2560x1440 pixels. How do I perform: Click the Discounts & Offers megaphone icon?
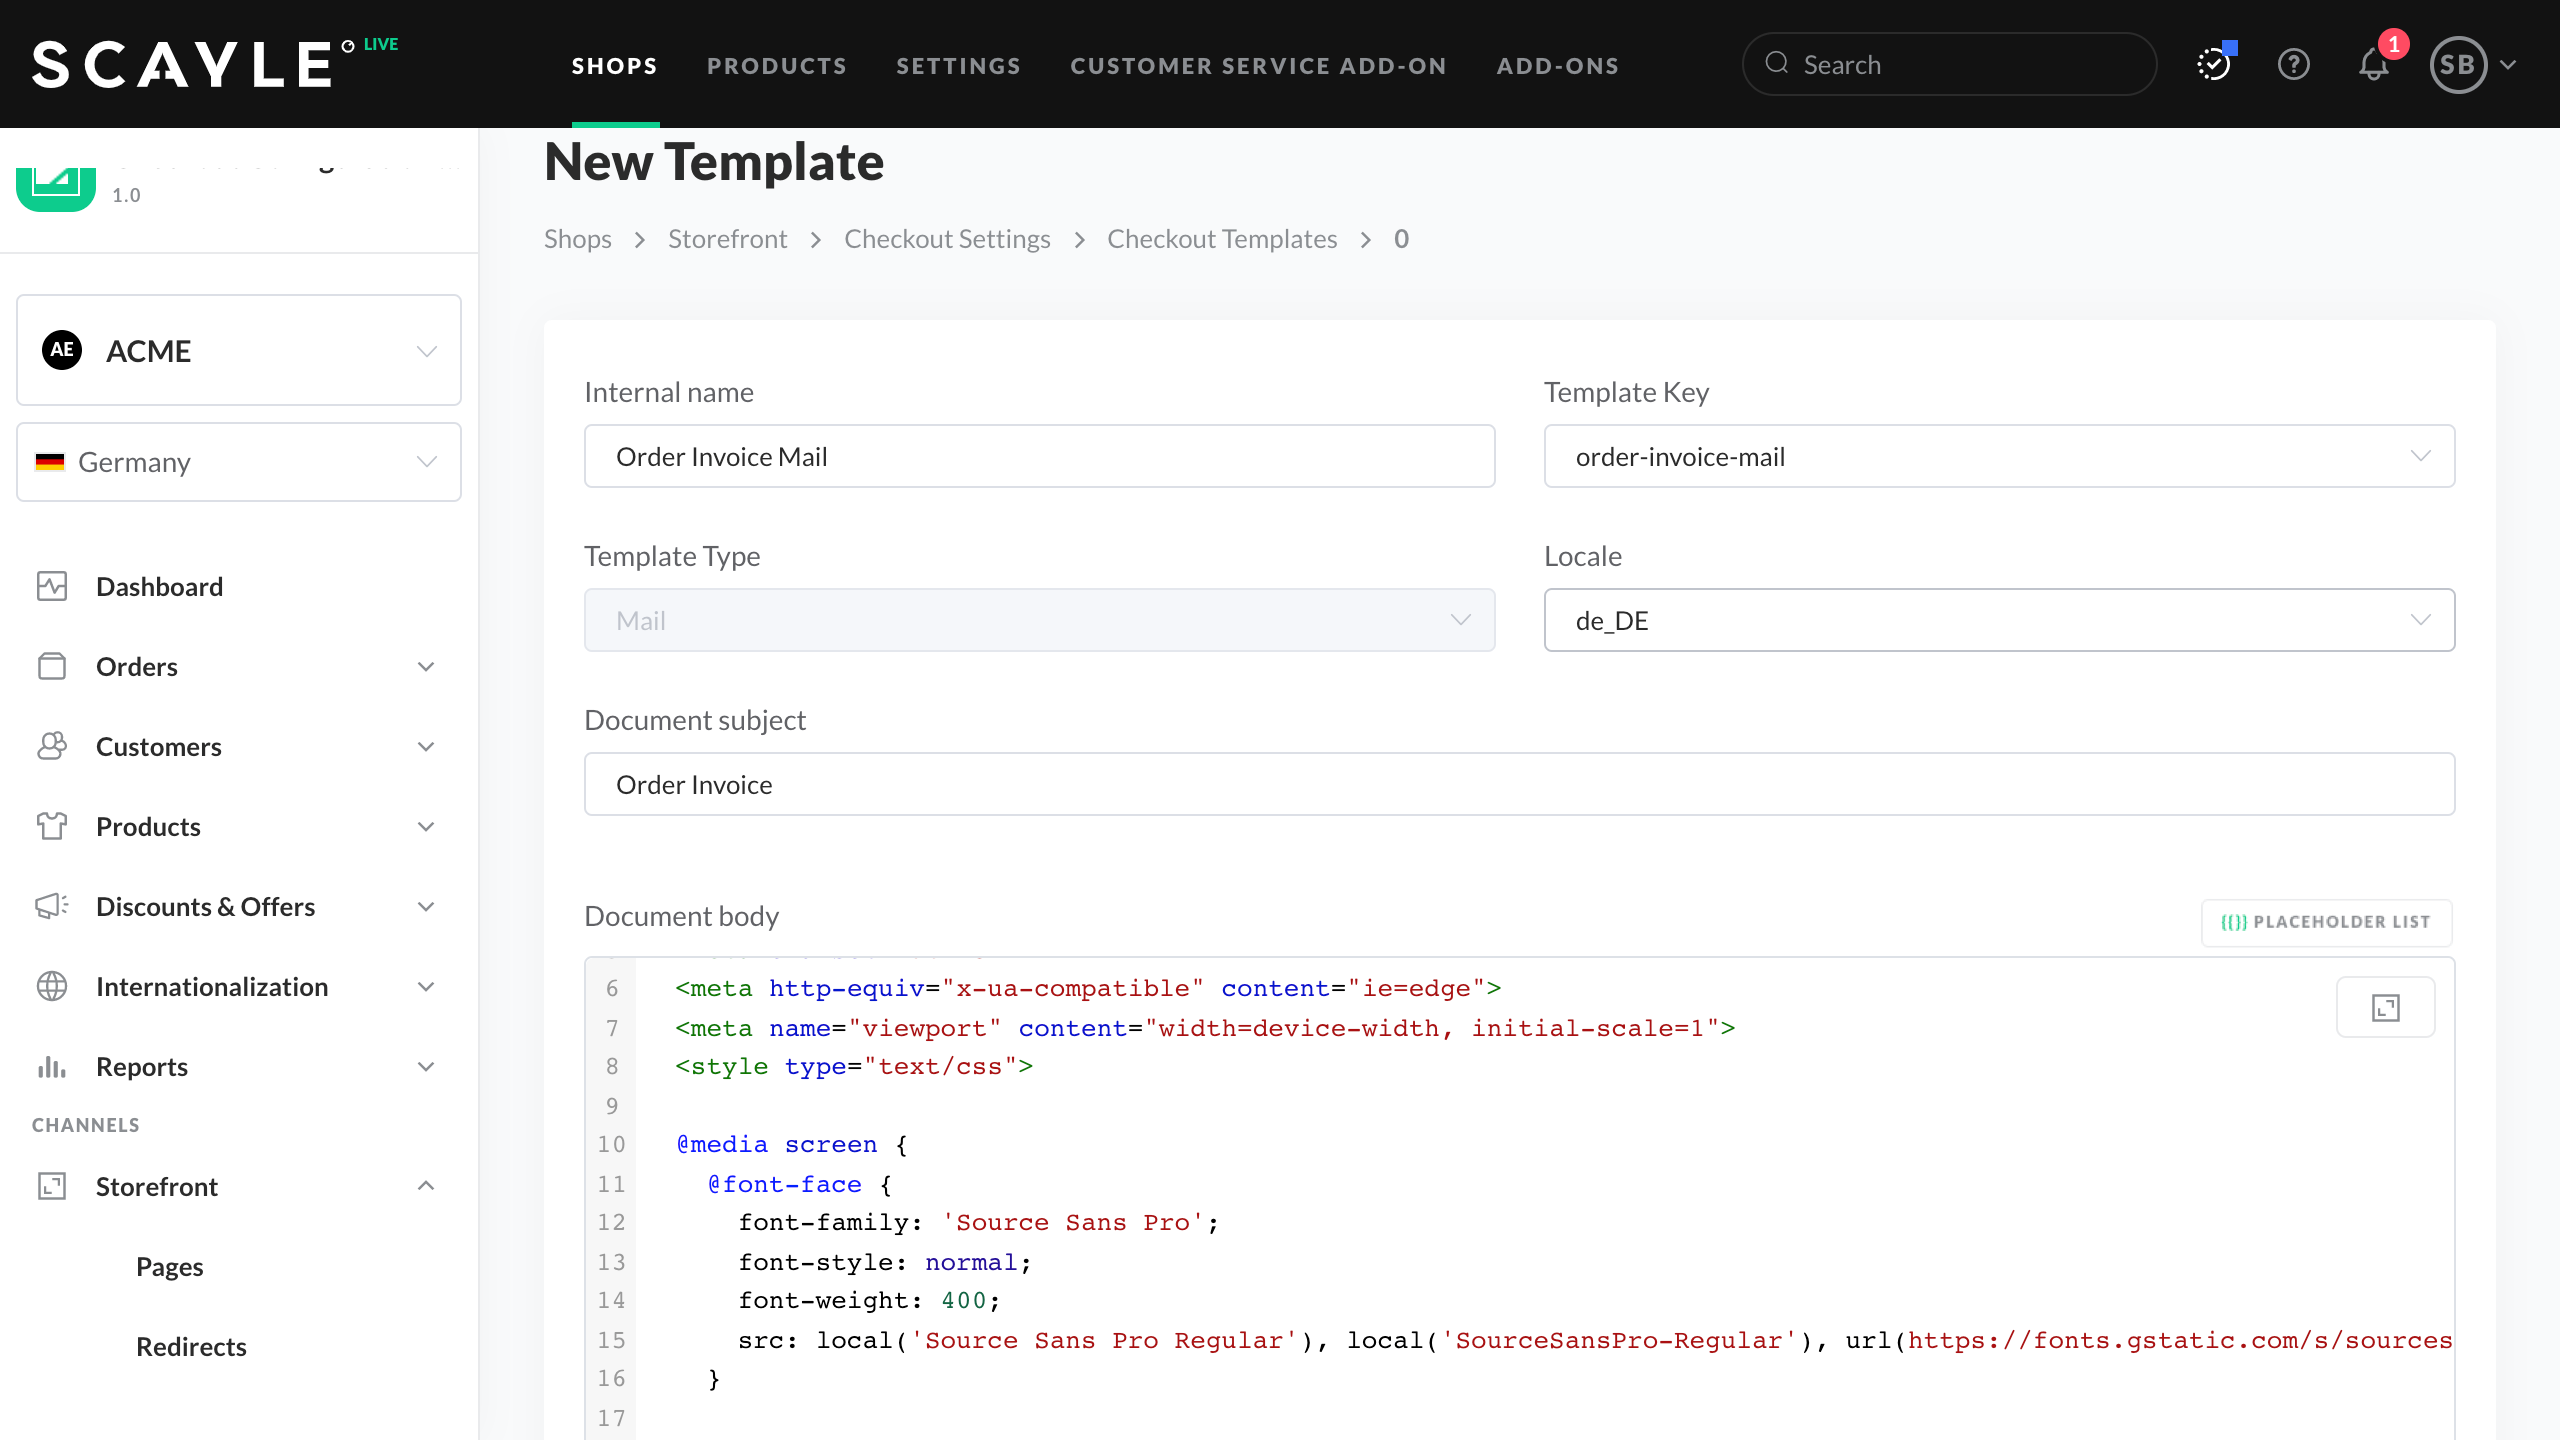52,906
